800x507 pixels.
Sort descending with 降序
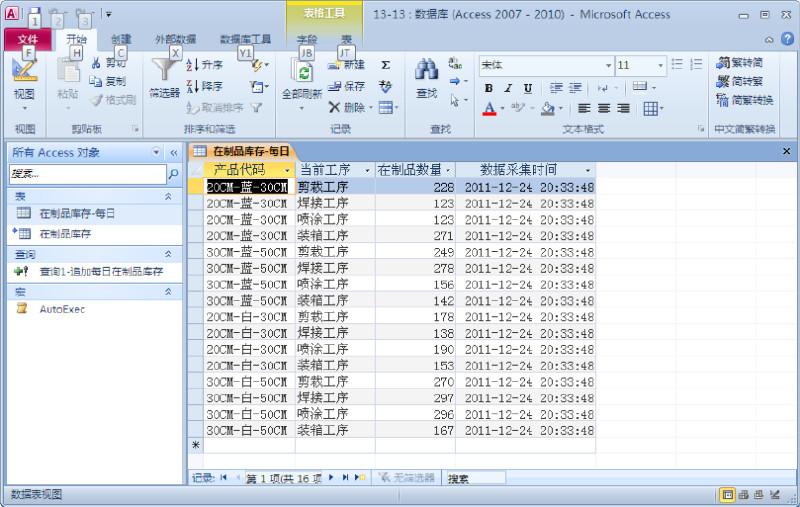205,86
